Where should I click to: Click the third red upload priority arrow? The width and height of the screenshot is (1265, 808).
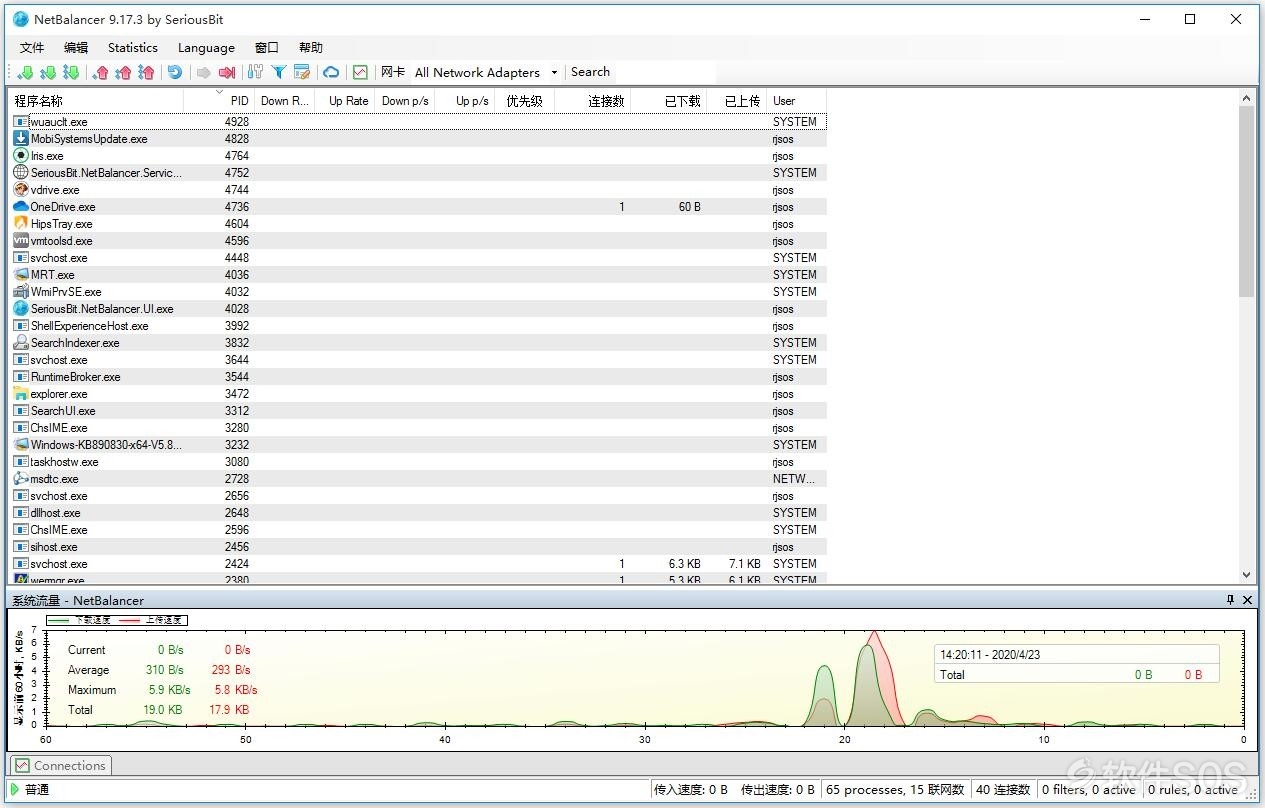147,72
